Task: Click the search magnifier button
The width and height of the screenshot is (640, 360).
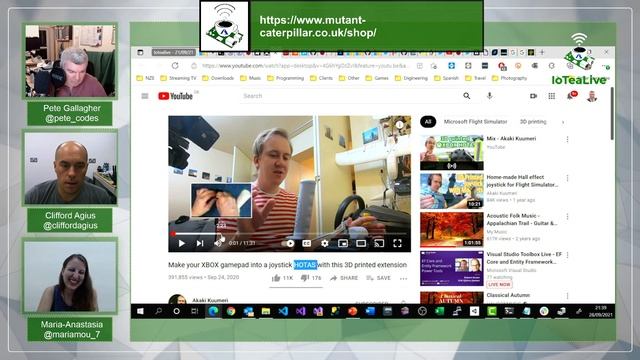Action: coord(467,96)
